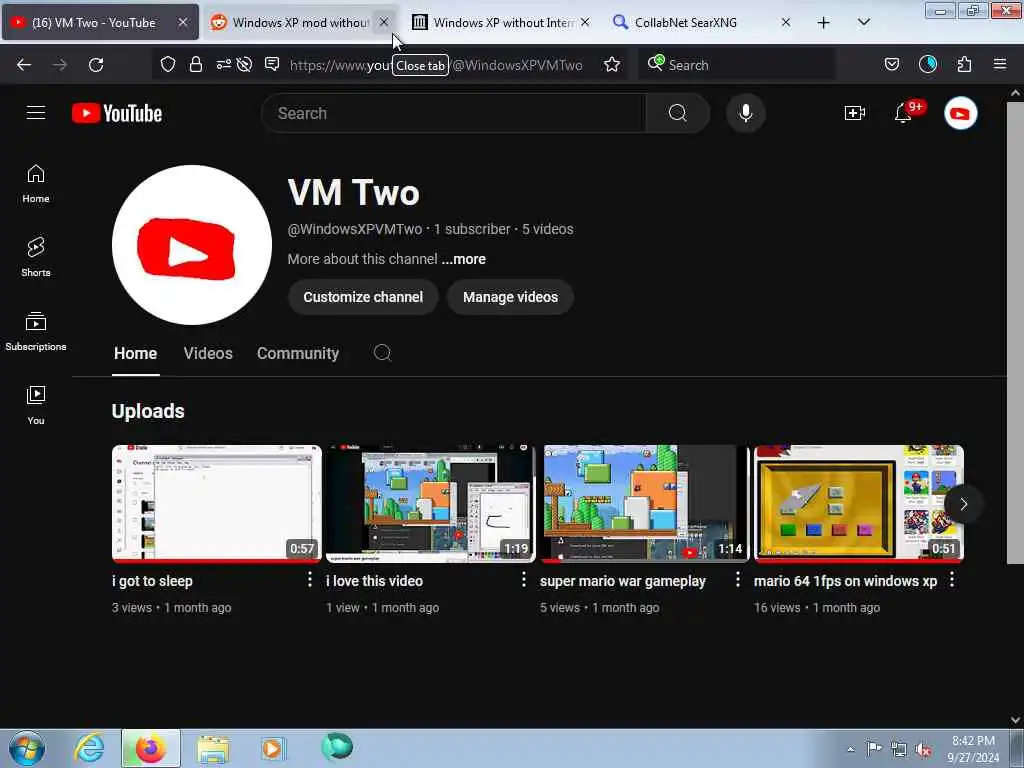Click the site padlock security icon
This screenshot has width=1024, height=768.
point(195,64)
